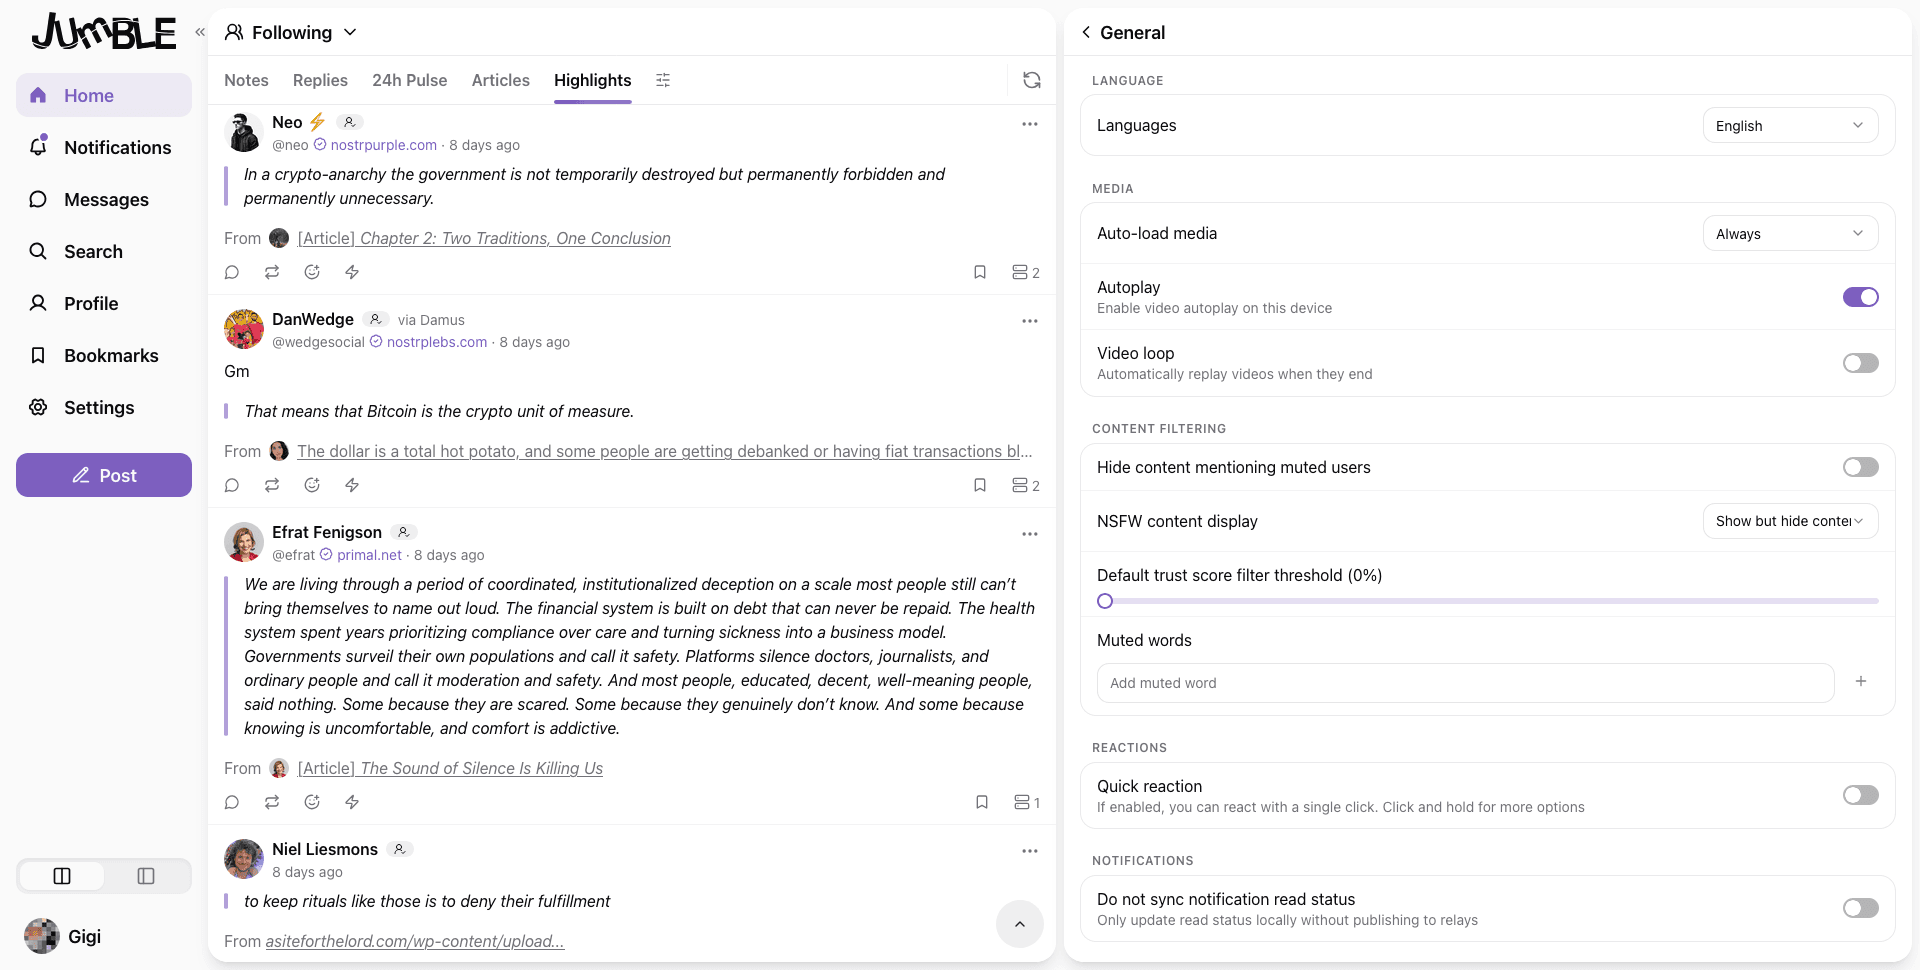1920x970 pixels.
Task: Bookmark DanWedge's post
Action: click(980, 485)
